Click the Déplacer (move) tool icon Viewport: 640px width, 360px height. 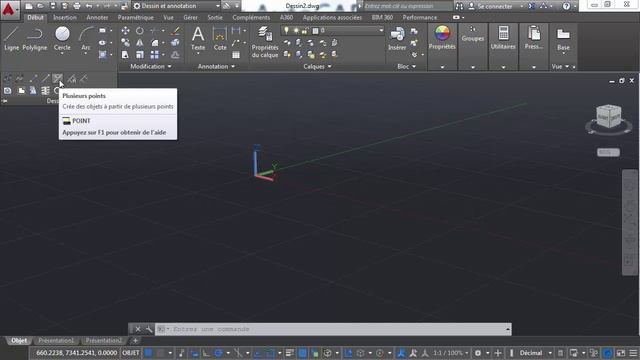click(125, 31)
